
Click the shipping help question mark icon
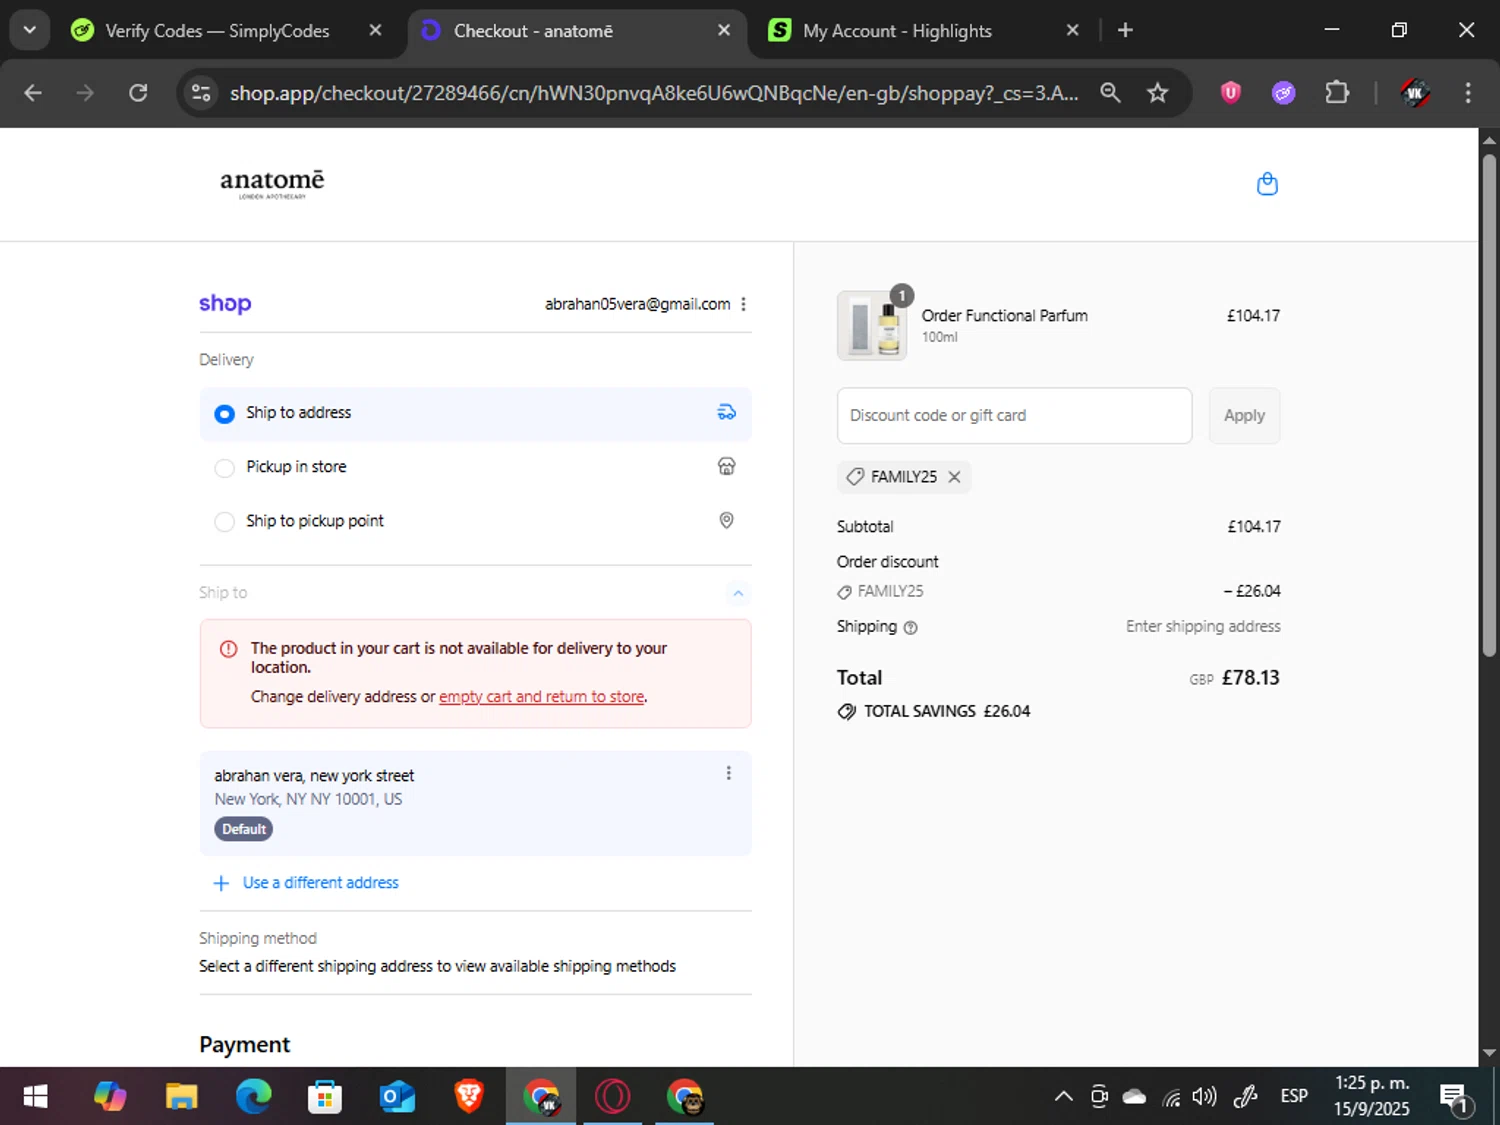point(910,628)
